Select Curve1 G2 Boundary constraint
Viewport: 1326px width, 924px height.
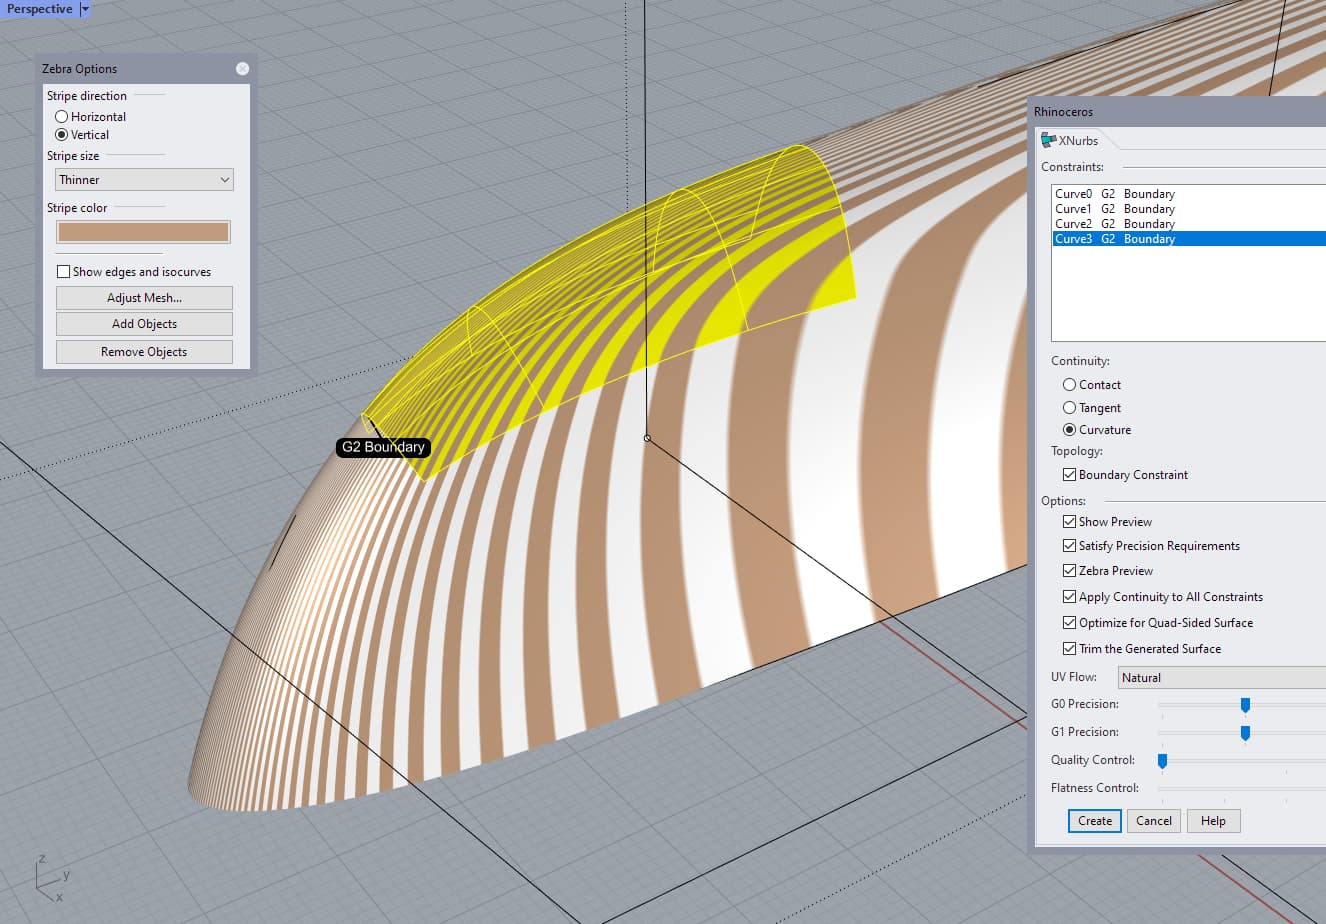click(1189, 209)
